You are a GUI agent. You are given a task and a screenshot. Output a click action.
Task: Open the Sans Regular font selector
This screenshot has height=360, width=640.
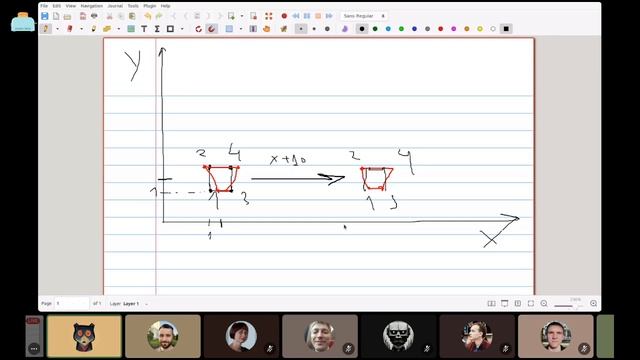pos(364,16)
